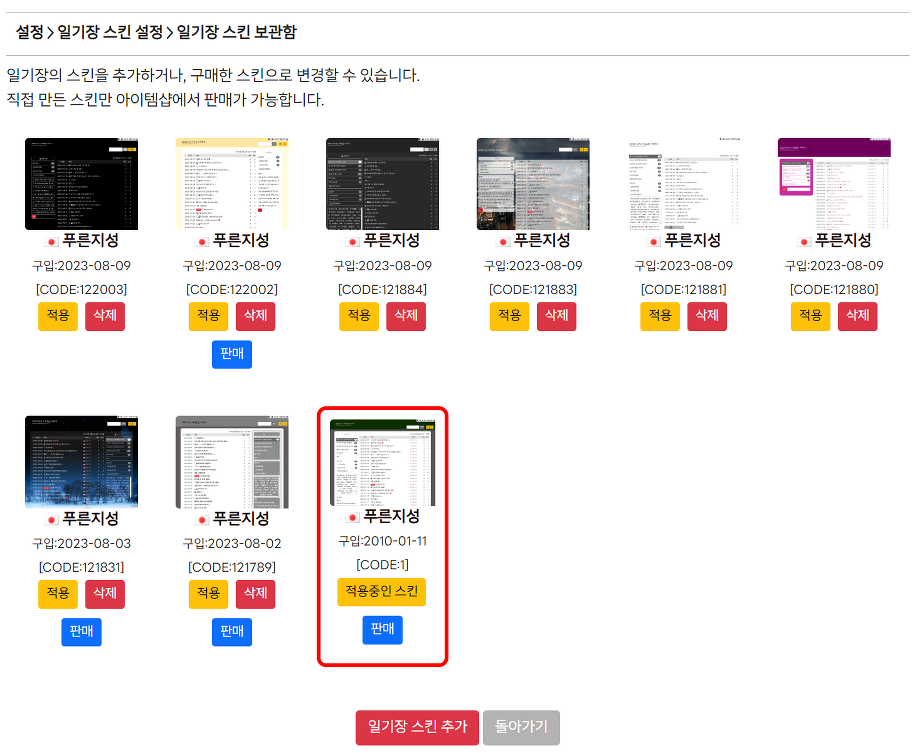Select the purple skin thumbnail CODE:121880
917x753 pixels.
[834, 184]
